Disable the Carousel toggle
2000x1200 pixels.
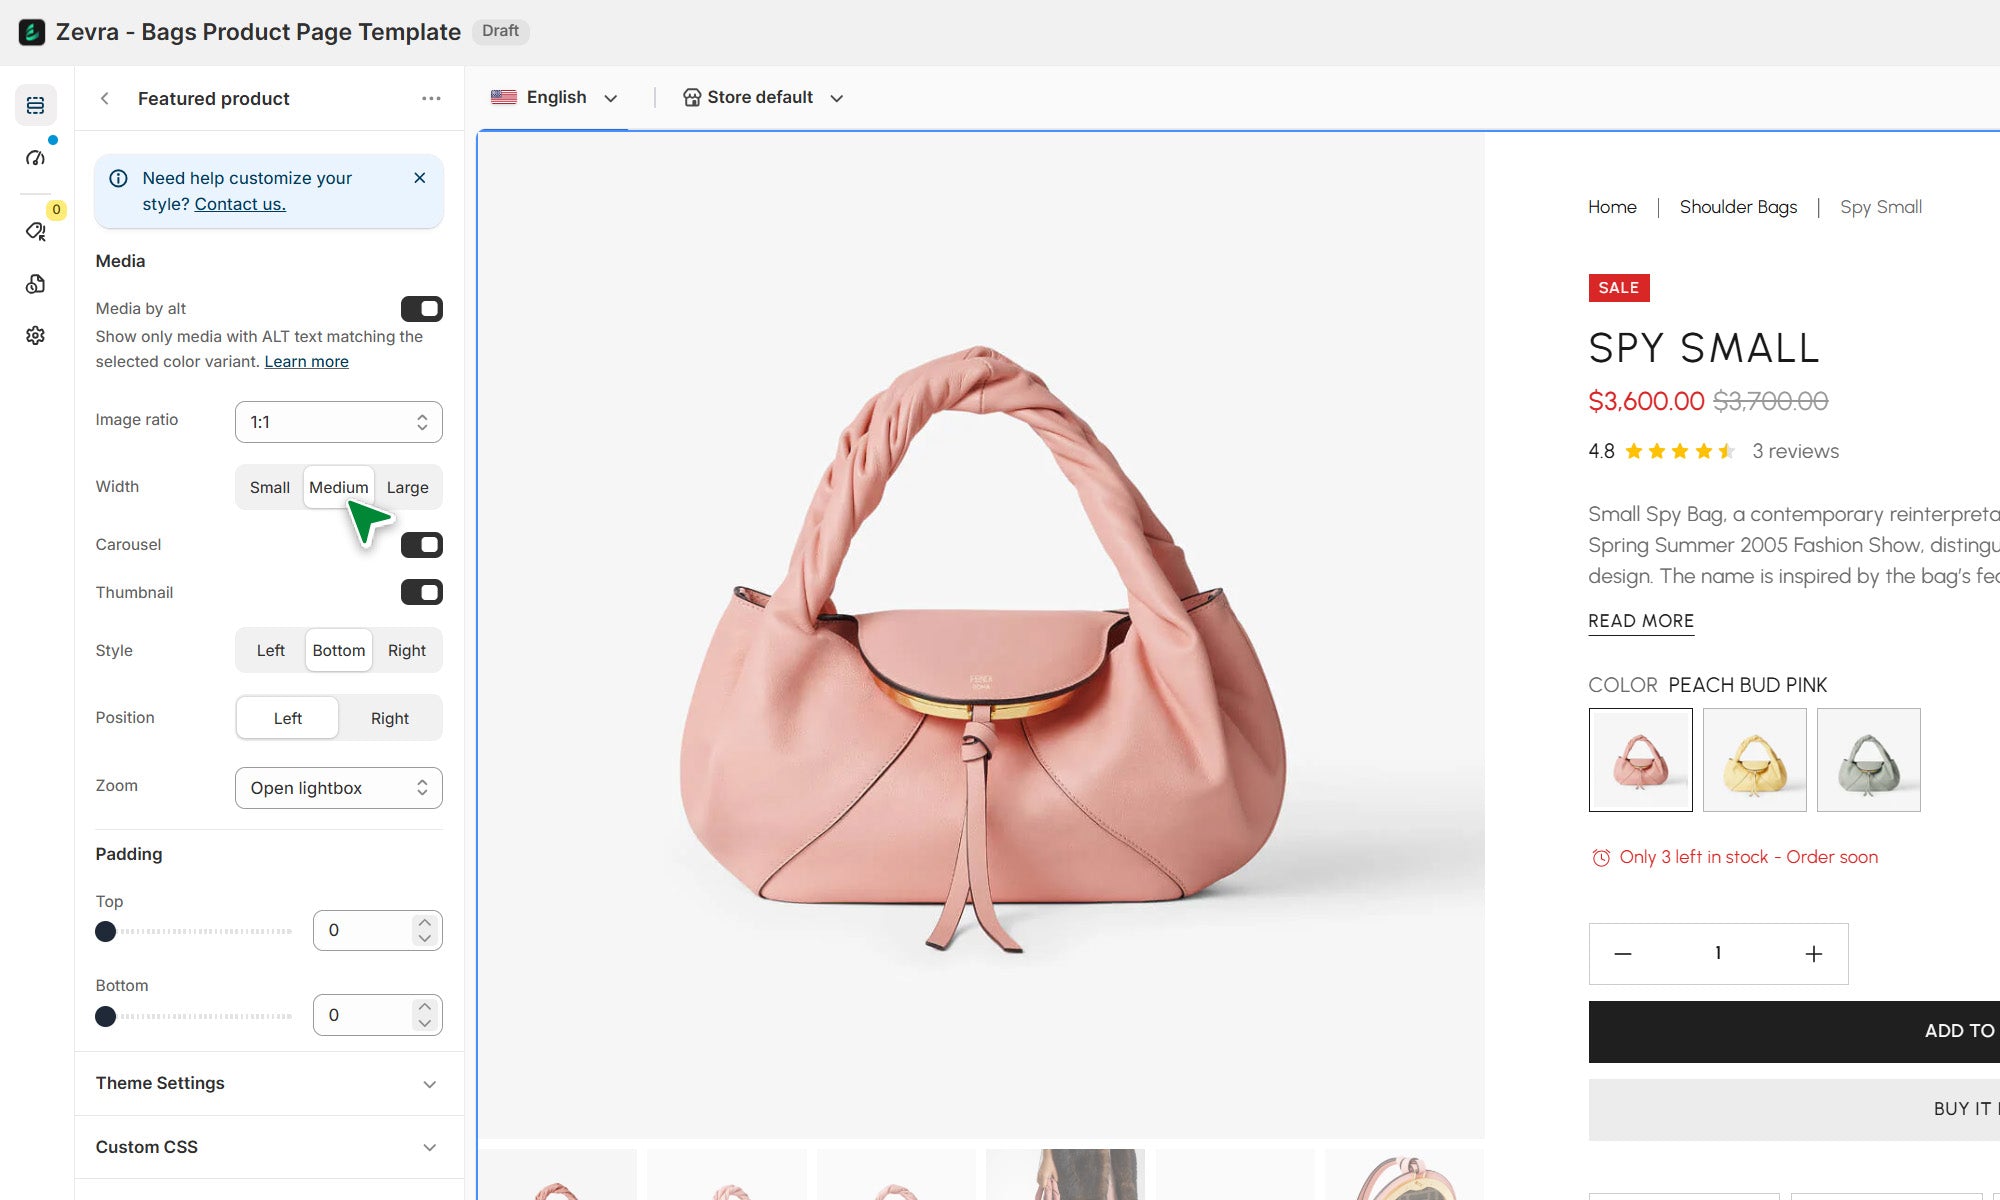tap(421, 545)
